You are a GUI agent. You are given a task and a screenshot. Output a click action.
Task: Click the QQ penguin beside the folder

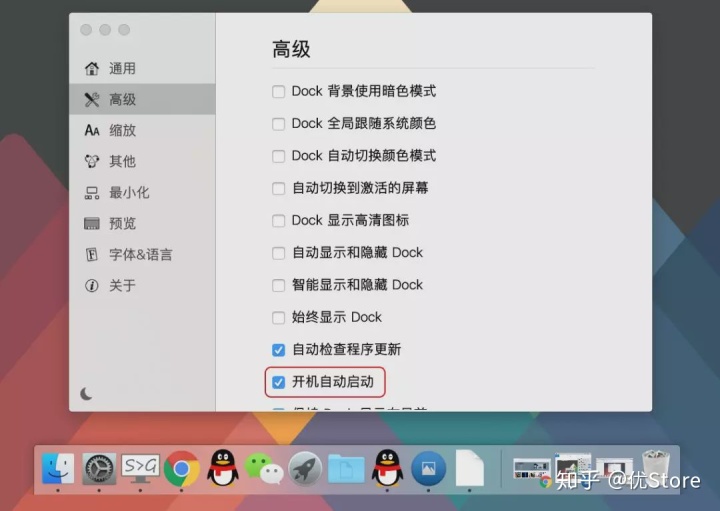point(387,468)
